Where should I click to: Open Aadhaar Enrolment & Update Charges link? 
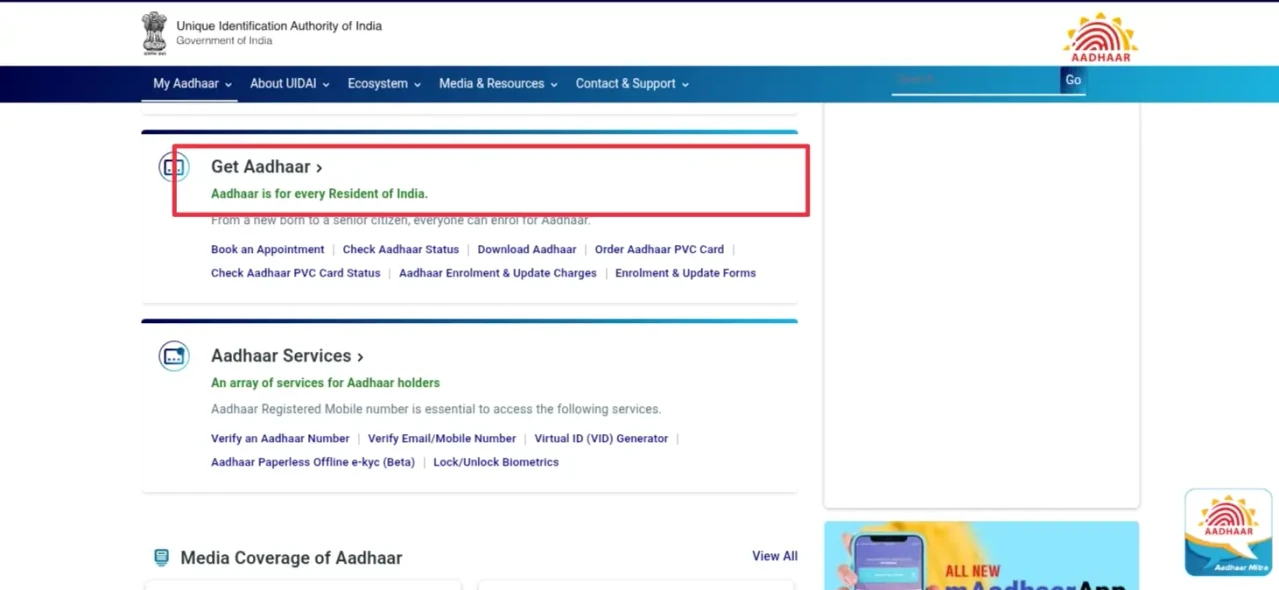coord(498,273)
